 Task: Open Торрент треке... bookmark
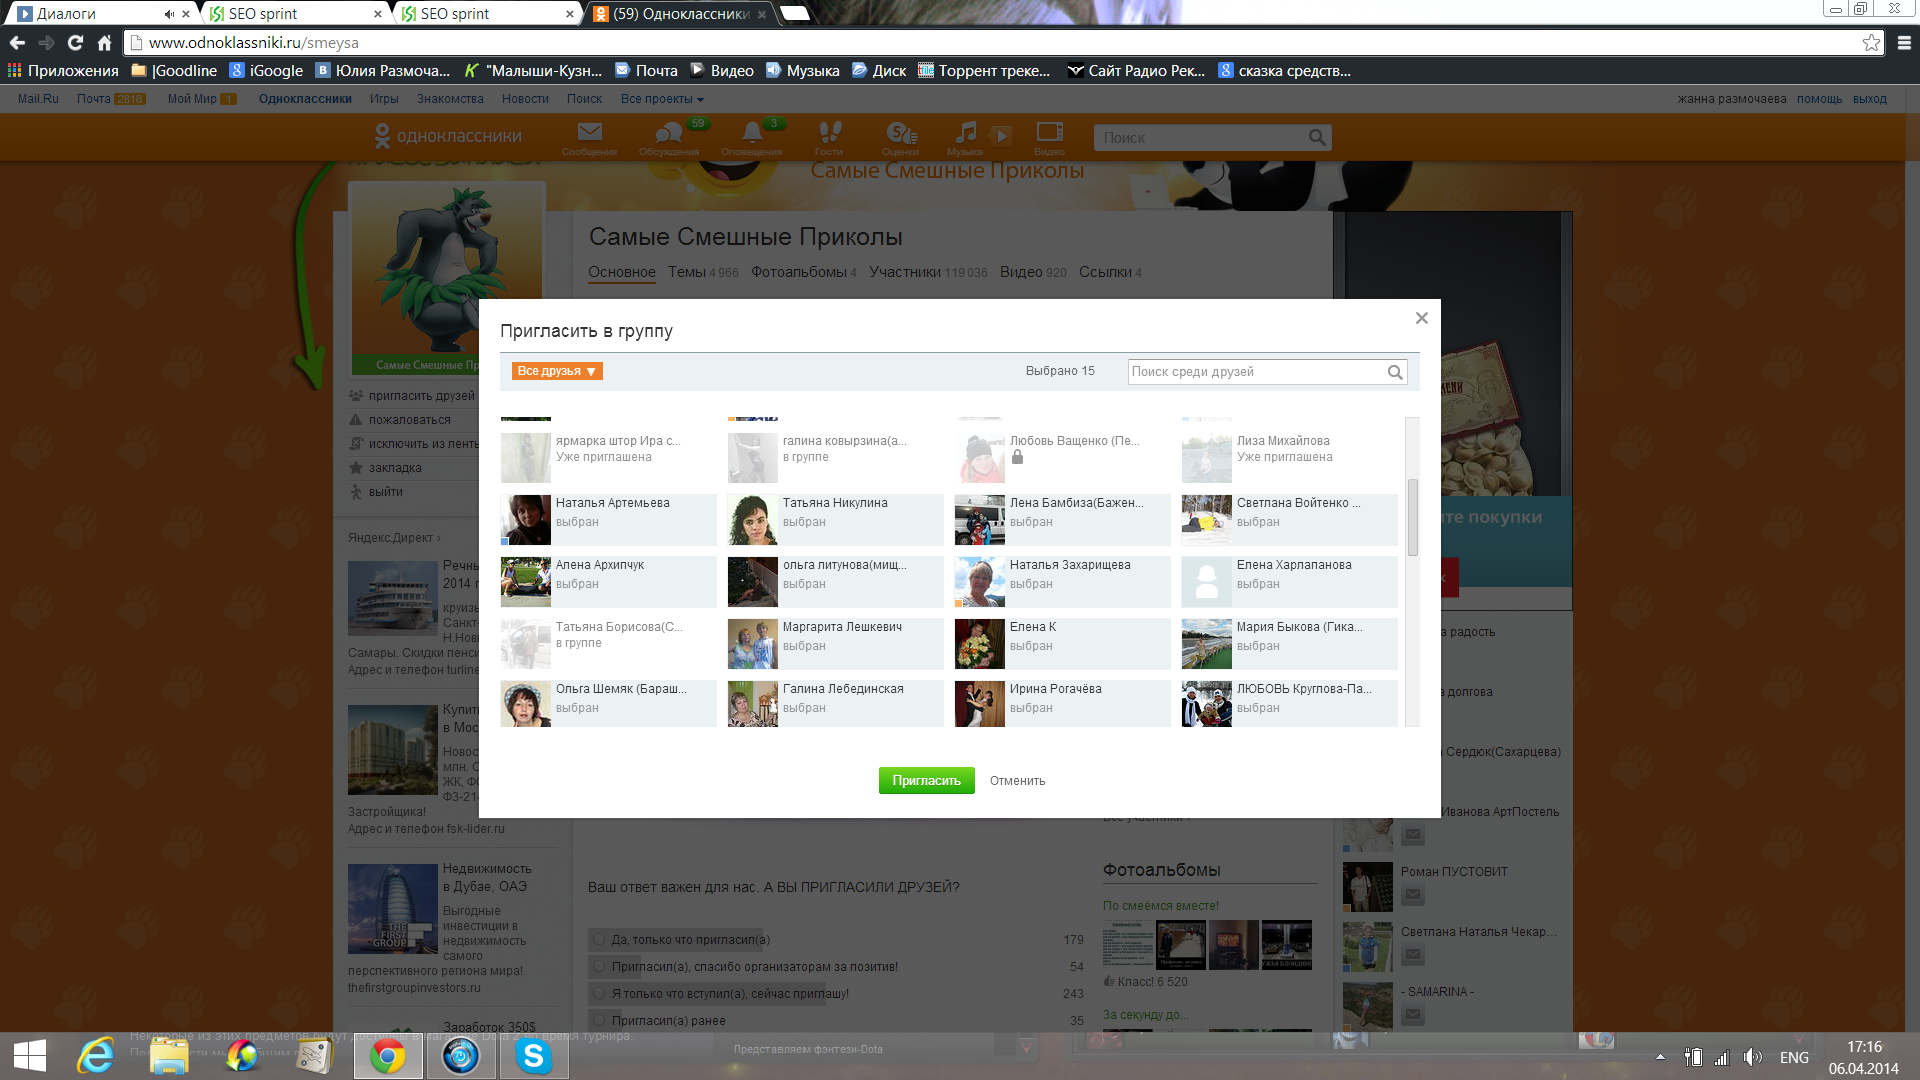(984, 71)
